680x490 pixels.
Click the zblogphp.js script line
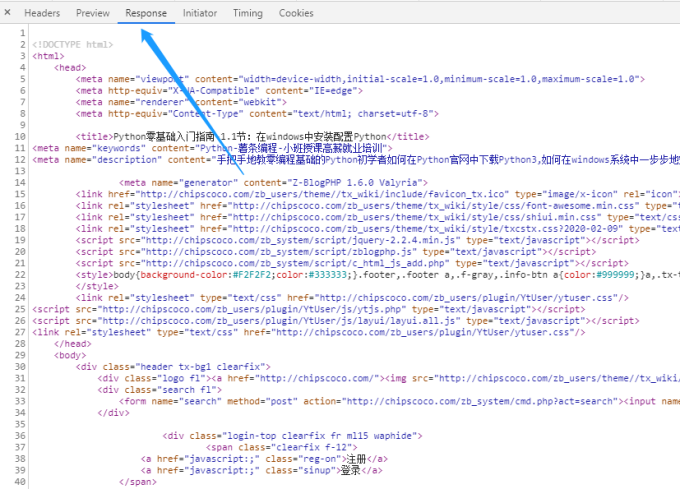click(336, 252)
